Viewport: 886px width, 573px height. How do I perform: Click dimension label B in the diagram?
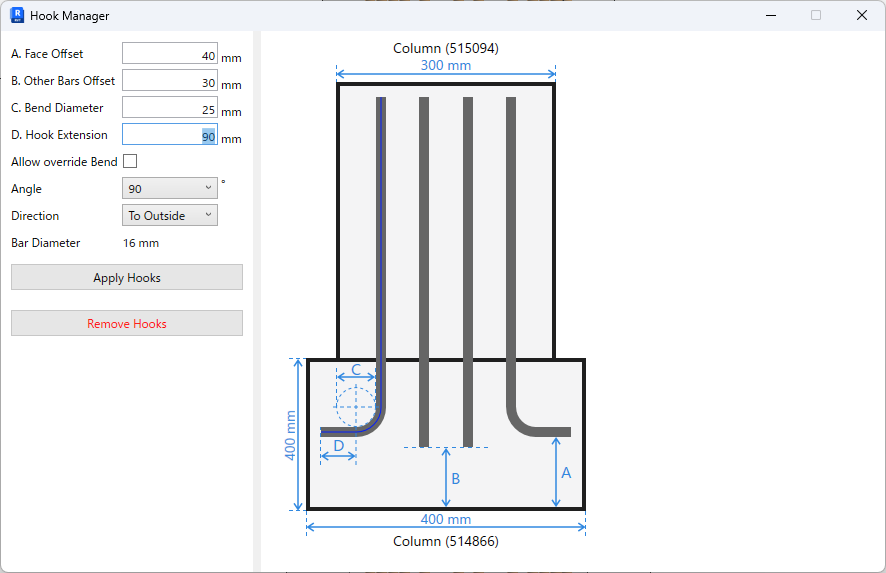click(456, 479)
